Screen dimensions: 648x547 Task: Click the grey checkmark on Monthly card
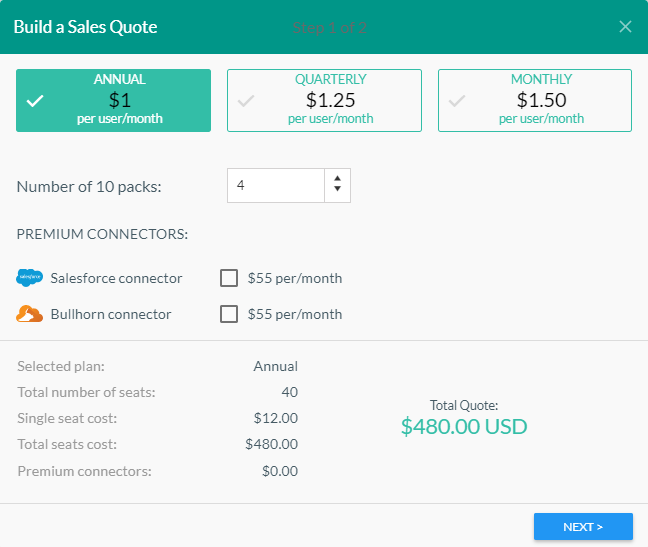(x=457, y=101)
